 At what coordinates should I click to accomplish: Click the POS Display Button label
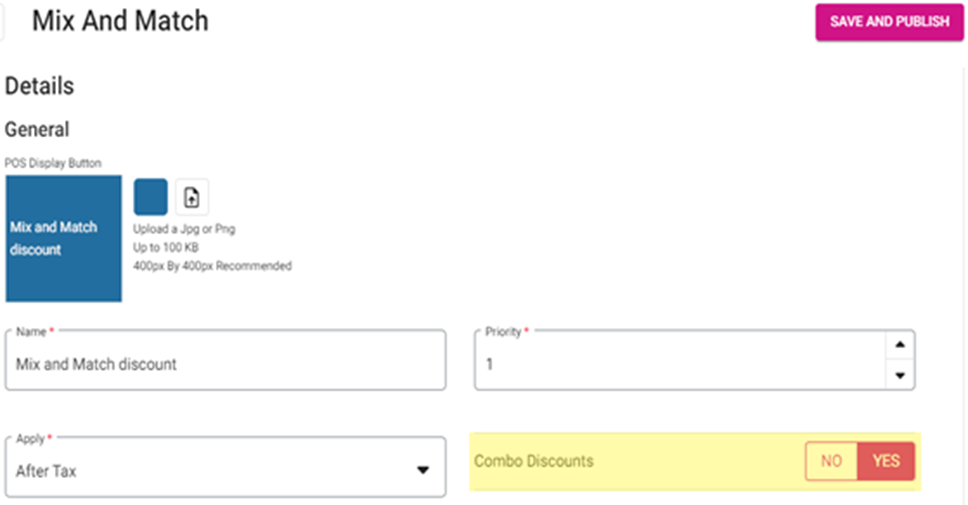tap(53, 163)
